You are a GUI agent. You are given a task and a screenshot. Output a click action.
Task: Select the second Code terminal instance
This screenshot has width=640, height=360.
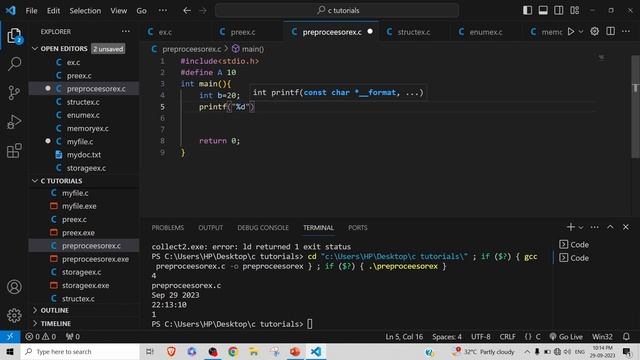tap(574, 258)
